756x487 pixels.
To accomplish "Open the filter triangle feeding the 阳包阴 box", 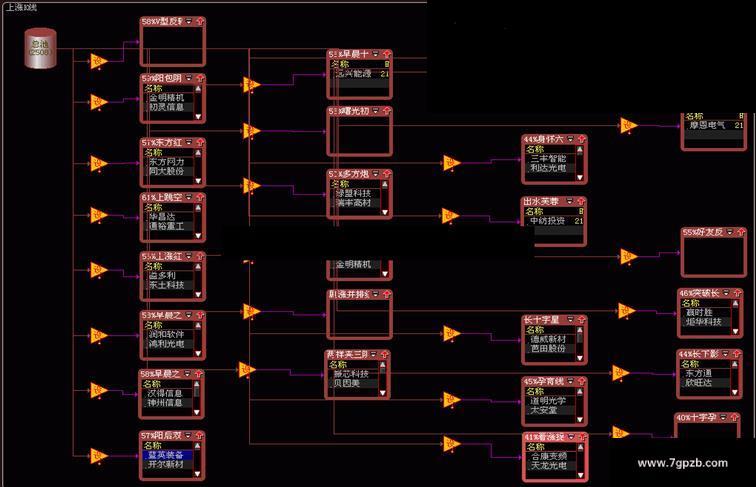I will 99,102.
